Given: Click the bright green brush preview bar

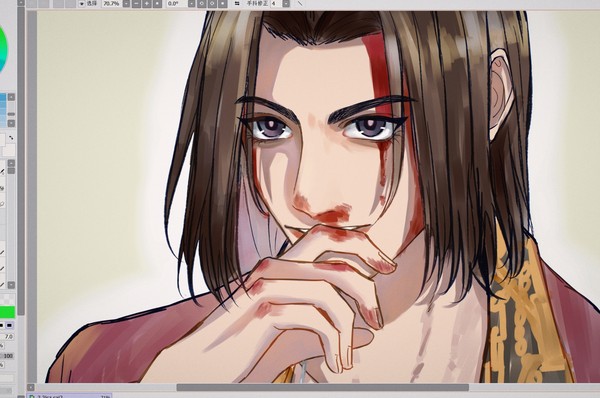Looking at the screenshot, I should point(7,312).
